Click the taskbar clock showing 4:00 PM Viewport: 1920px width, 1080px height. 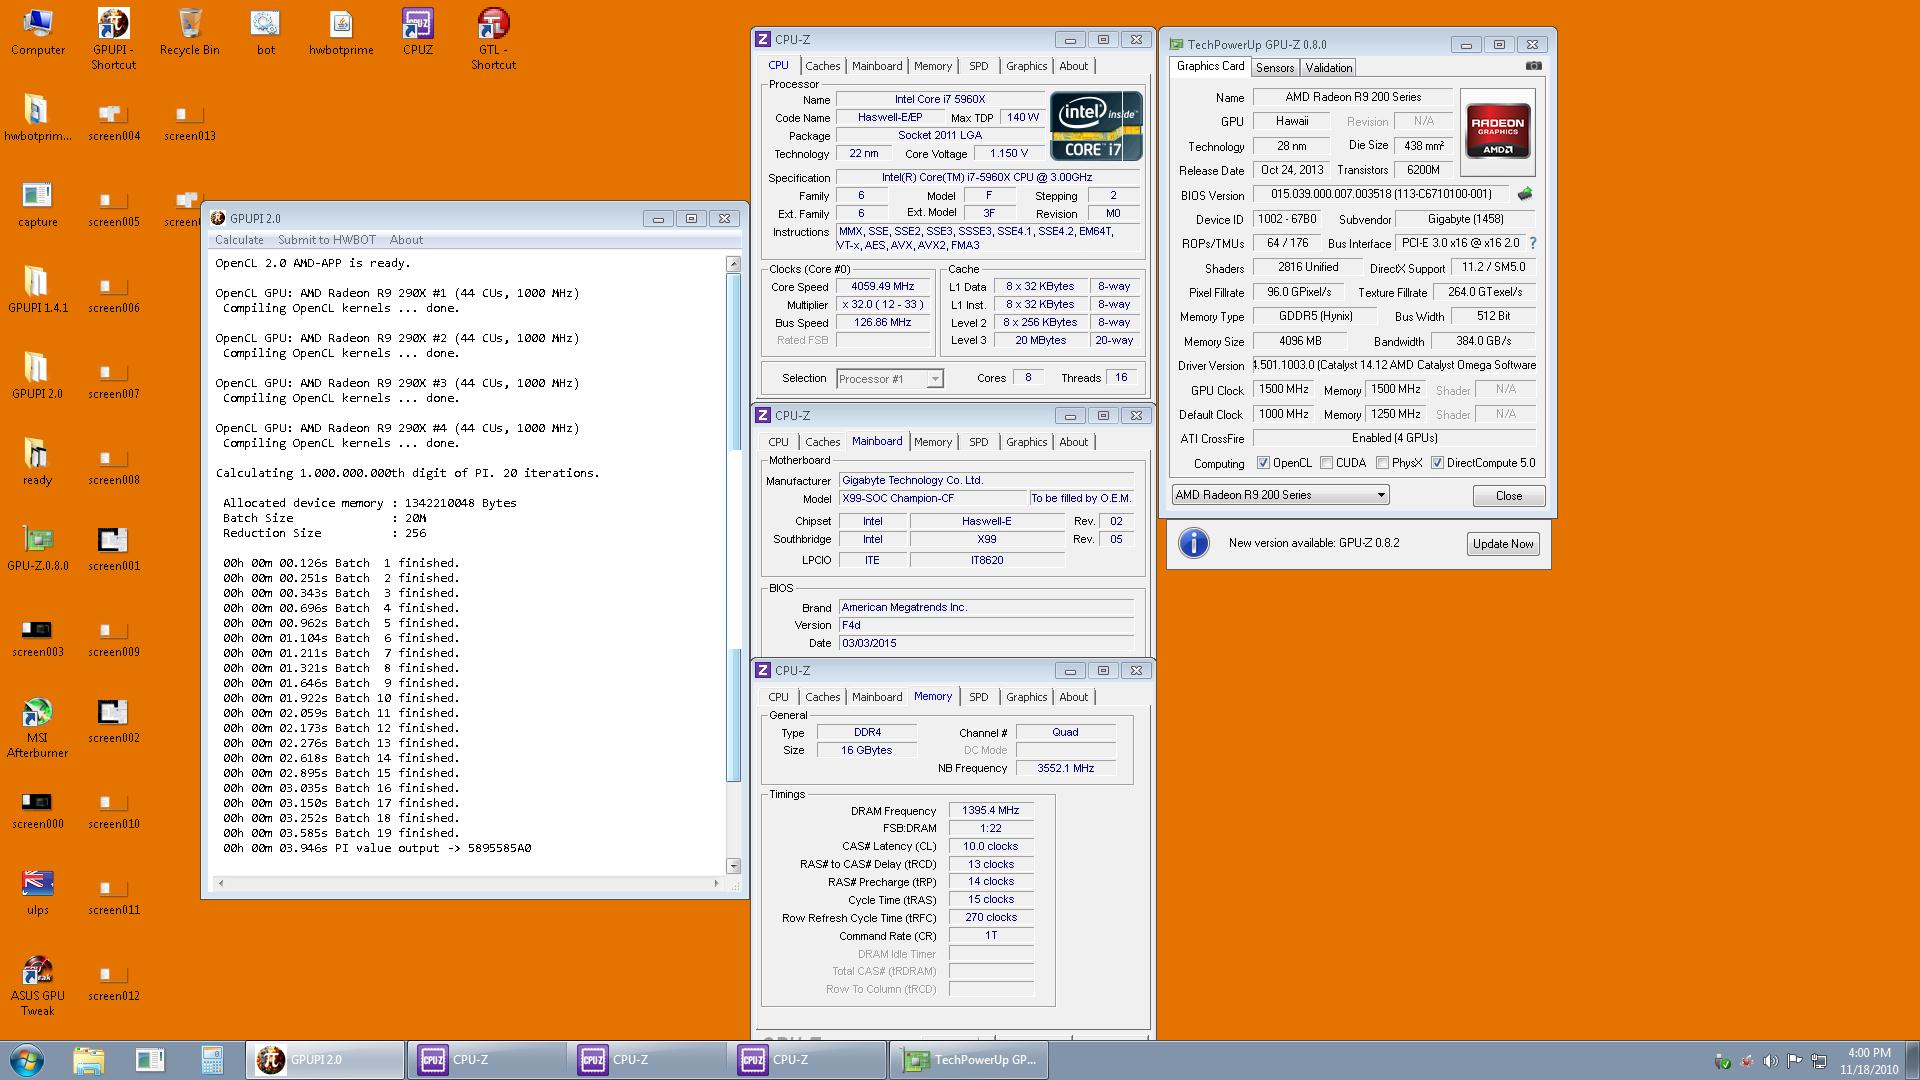pos(1869,1061)
